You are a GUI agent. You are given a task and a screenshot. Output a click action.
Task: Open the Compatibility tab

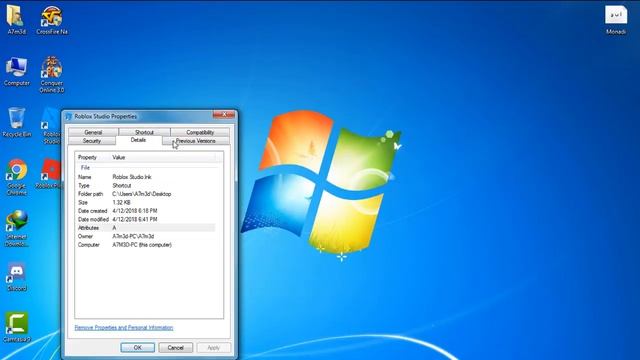point(200,132)
